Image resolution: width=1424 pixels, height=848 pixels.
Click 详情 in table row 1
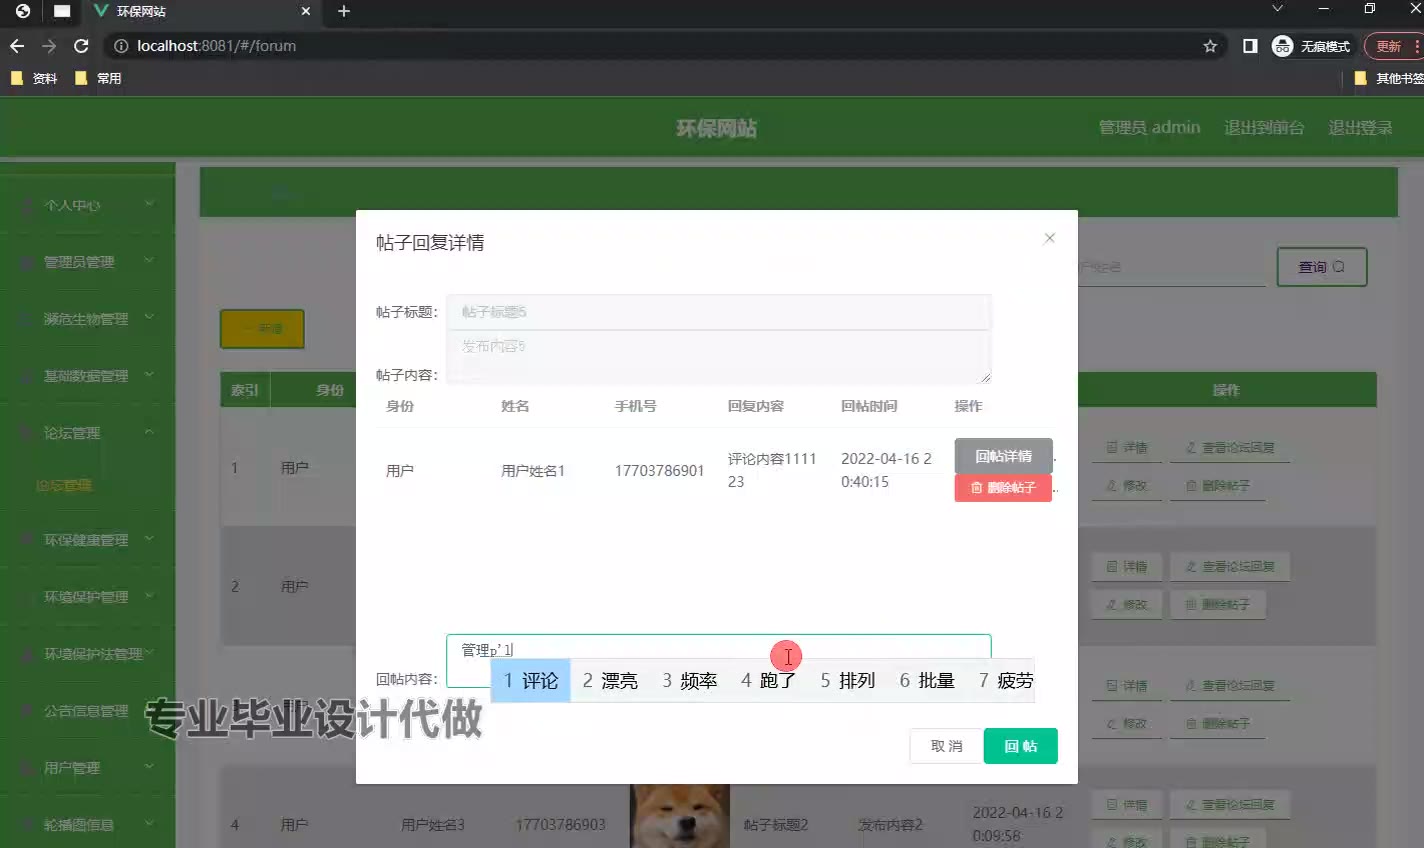tap(1127, 448)
